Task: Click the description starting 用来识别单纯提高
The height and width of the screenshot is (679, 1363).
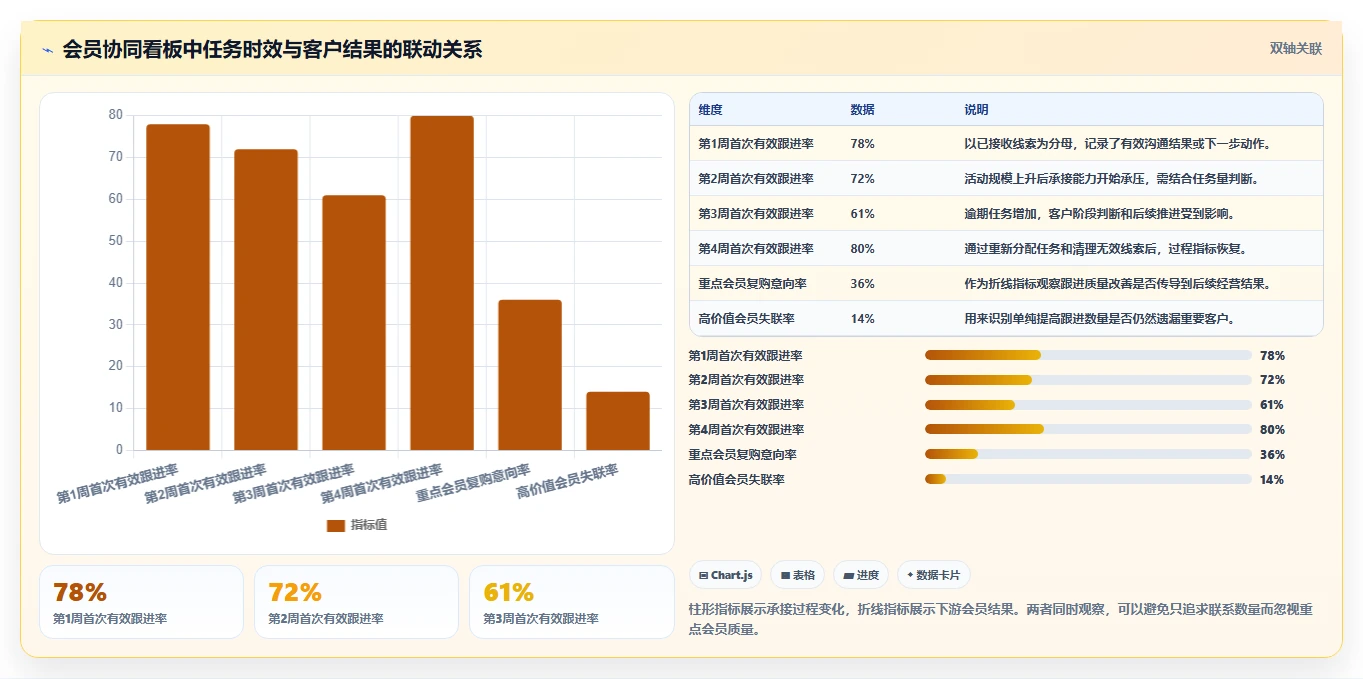Action: tap(1099, 319)
